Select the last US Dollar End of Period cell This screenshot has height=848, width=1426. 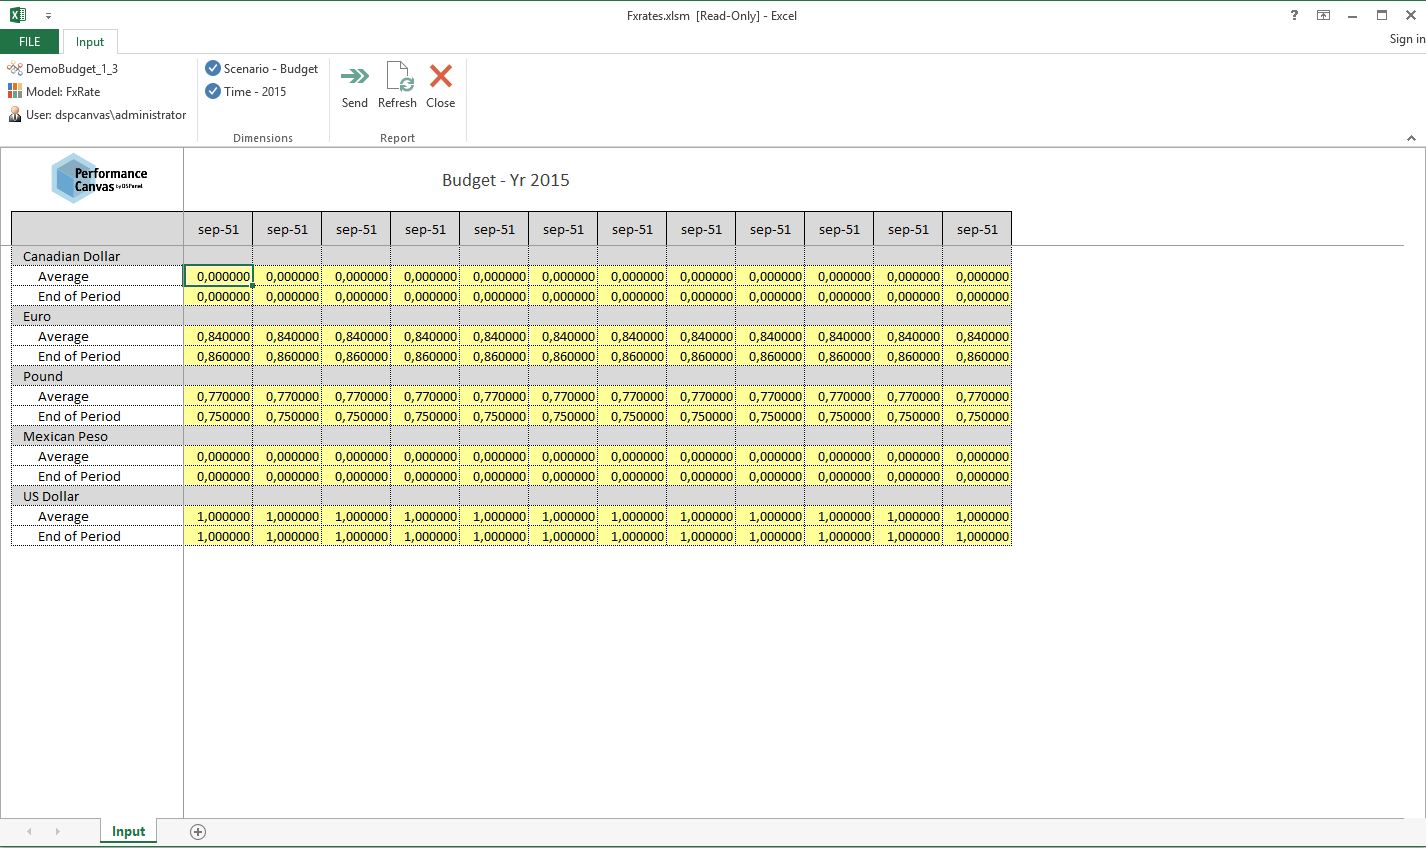[x=977, y=536]
